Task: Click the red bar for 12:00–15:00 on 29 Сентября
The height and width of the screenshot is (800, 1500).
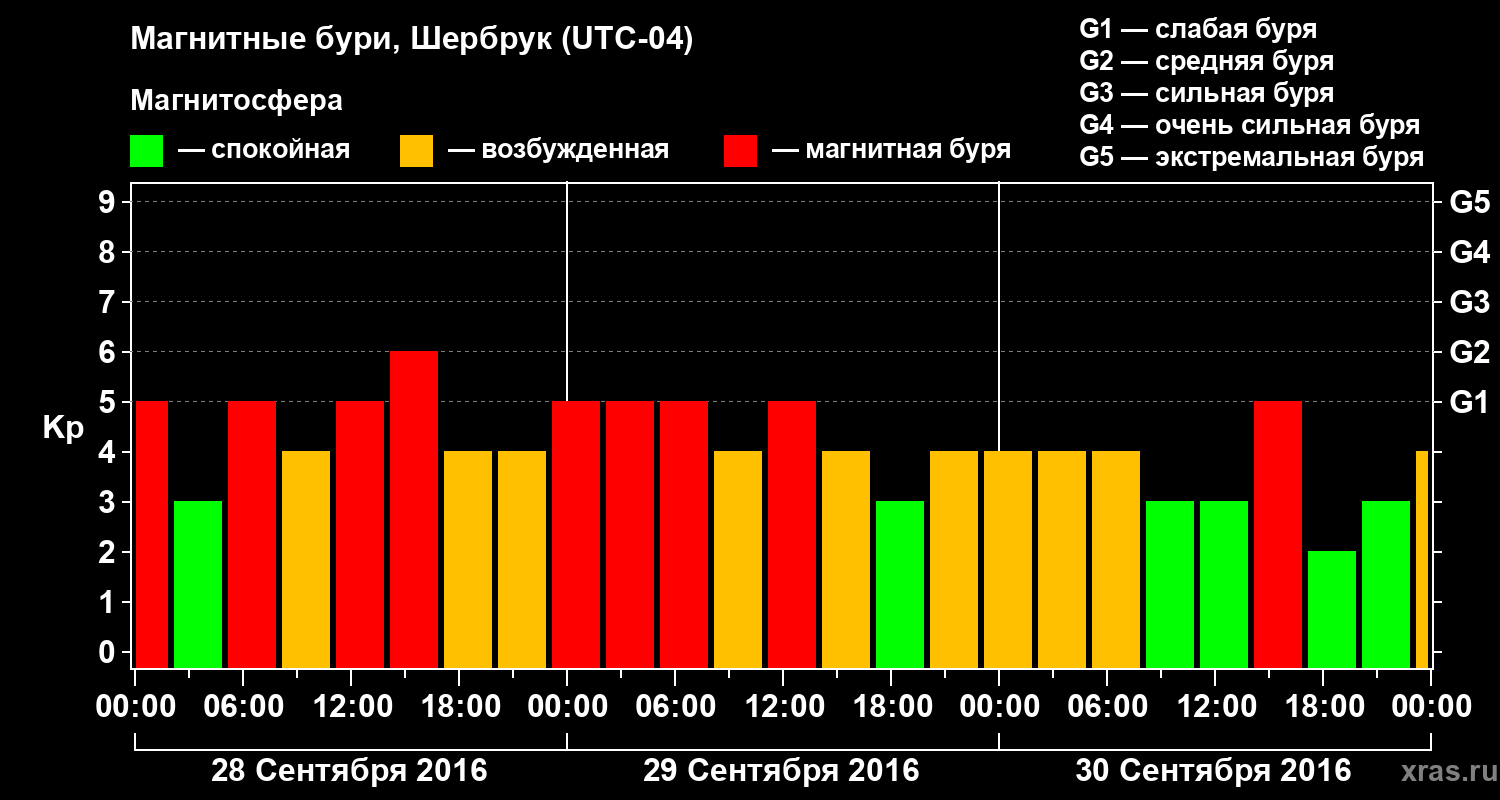Action: coord(792,535)
